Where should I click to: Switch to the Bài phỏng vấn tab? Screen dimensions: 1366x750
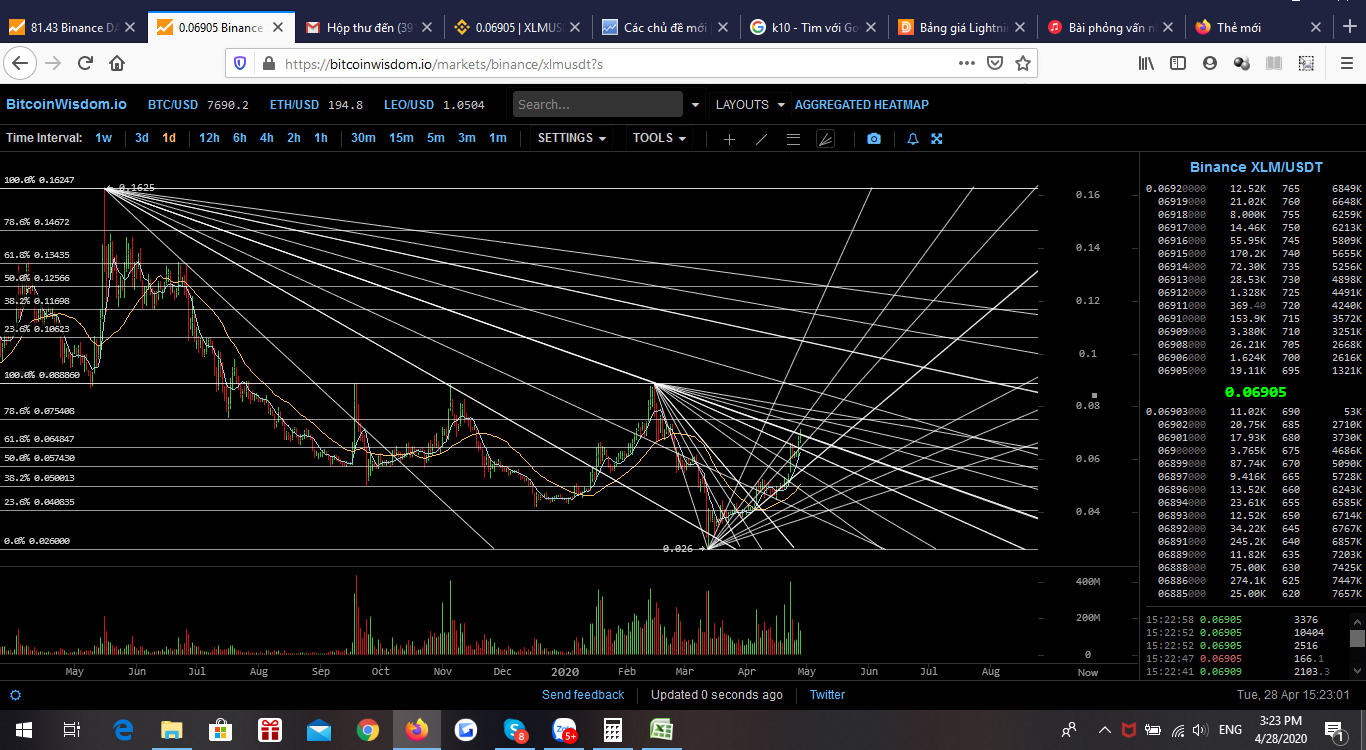[1107, 27]
